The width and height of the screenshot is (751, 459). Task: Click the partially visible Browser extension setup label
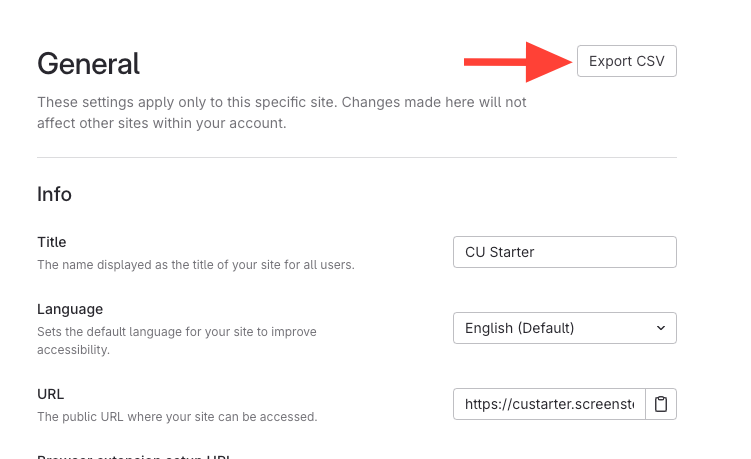[x=134, y=456]
